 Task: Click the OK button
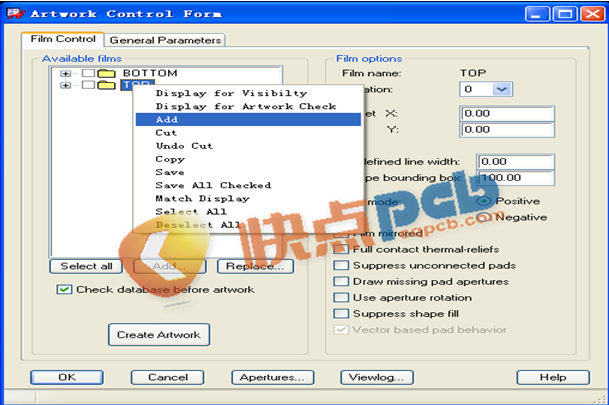67,377
